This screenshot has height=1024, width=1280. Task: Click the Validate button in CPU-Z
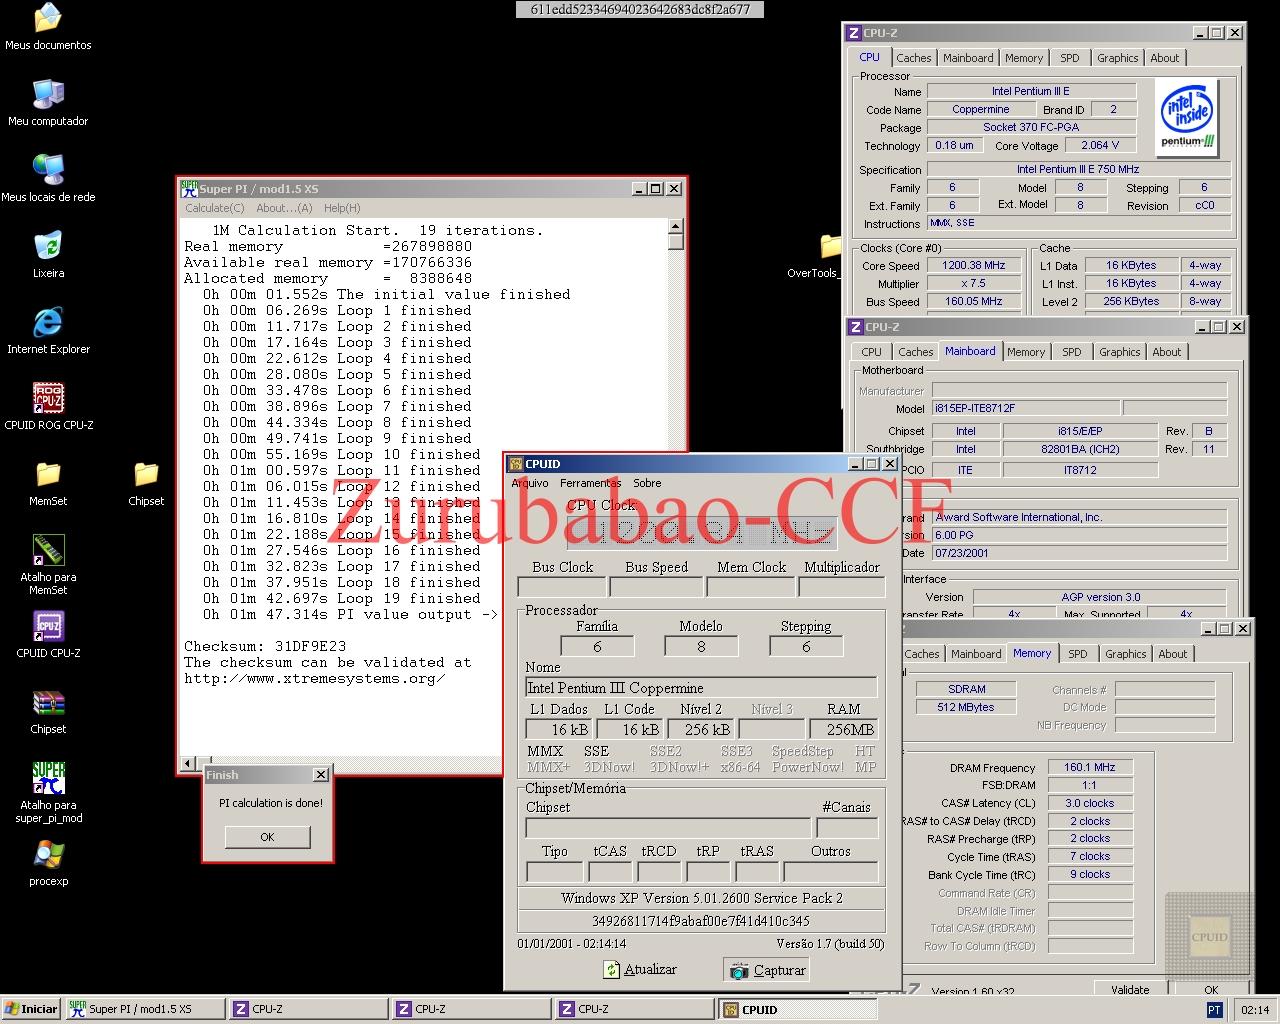1130,989
